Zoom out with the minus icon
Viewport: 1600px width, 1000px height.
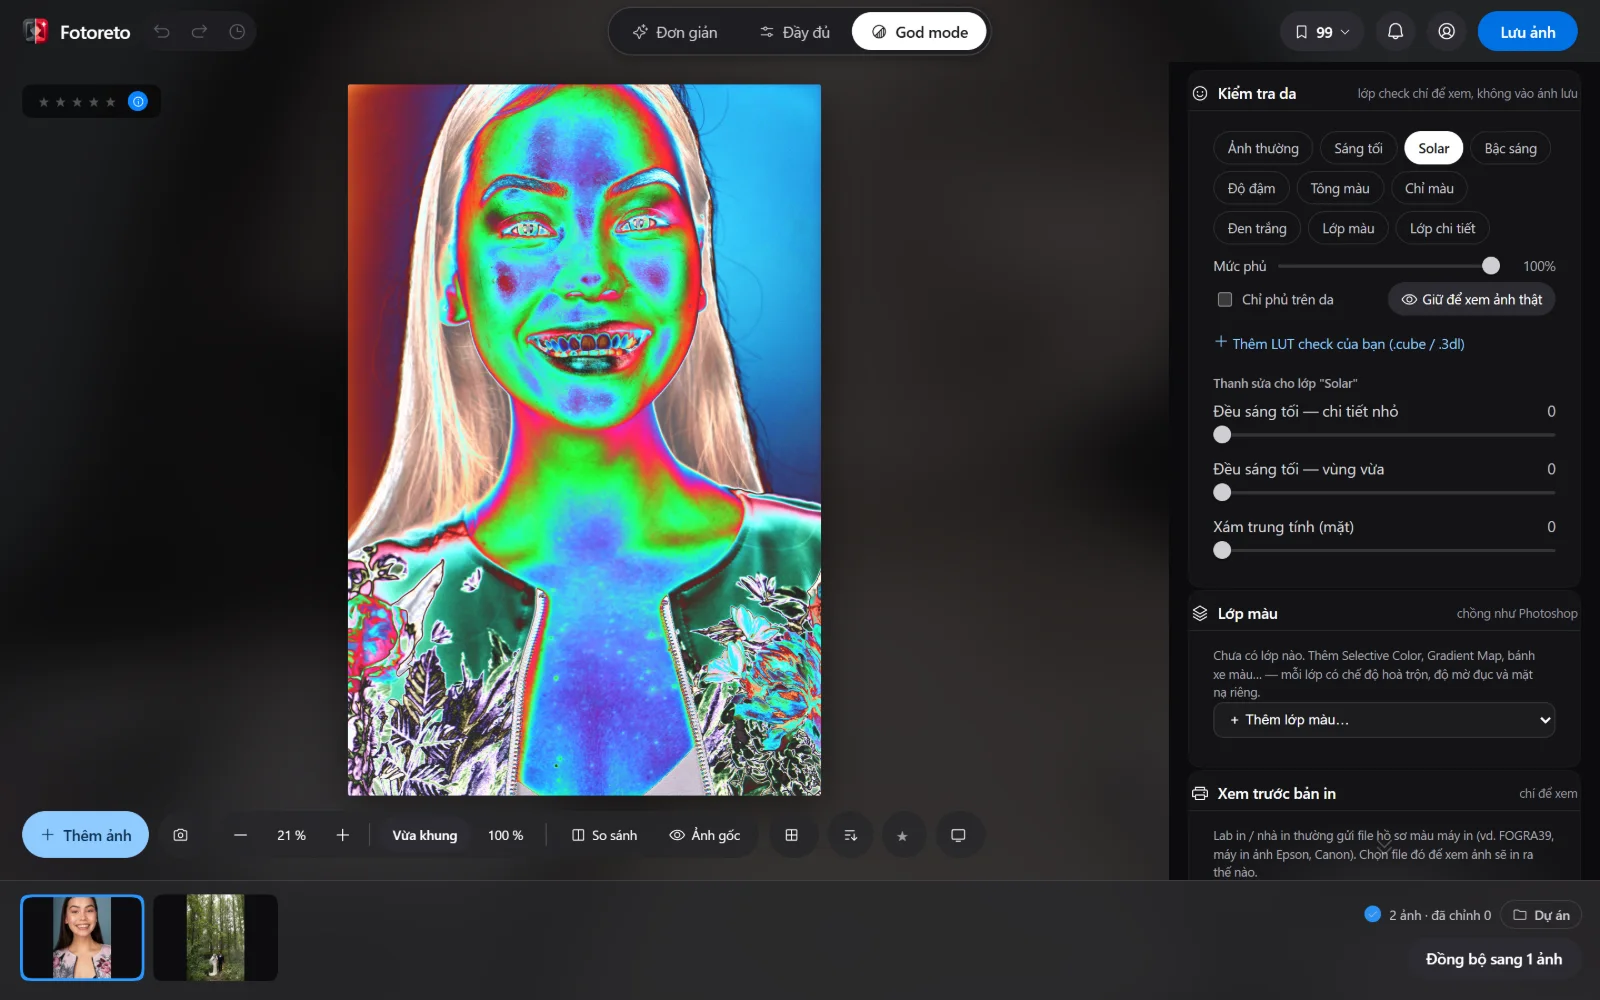[x=240, y=835]
